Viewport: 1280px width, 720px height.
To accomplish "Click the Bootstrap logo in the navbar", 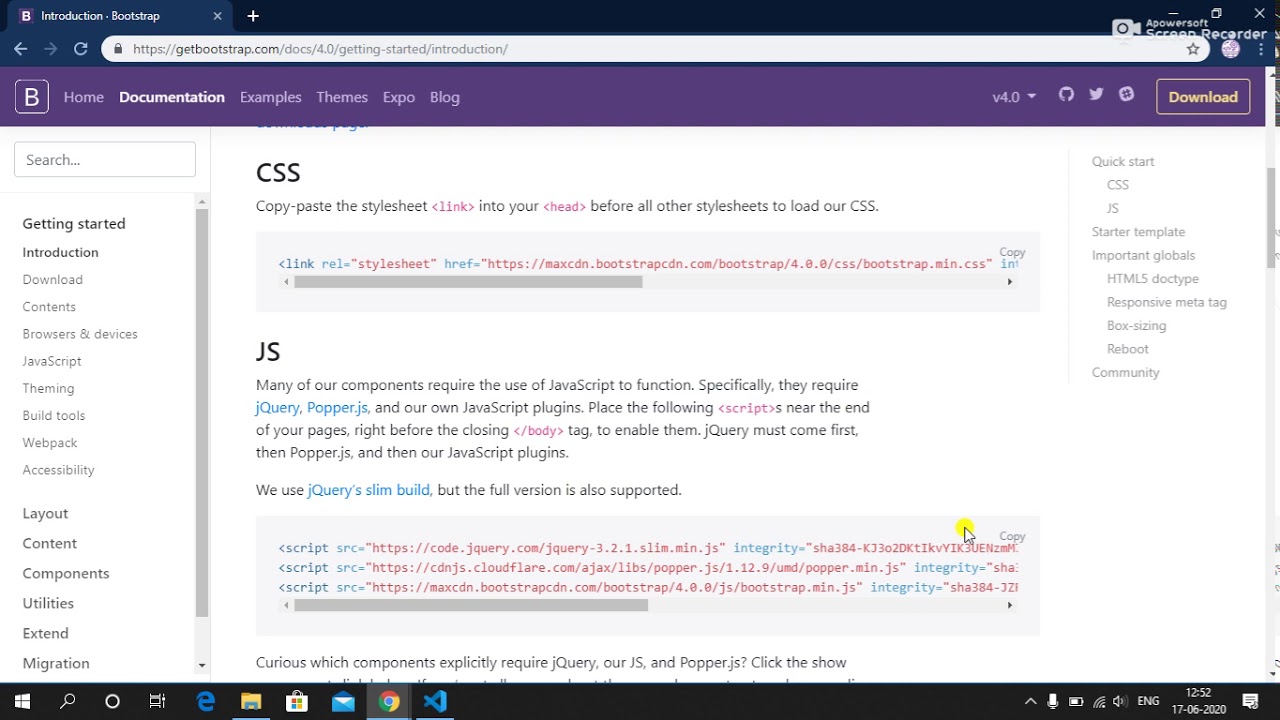I will pos(32,97).
